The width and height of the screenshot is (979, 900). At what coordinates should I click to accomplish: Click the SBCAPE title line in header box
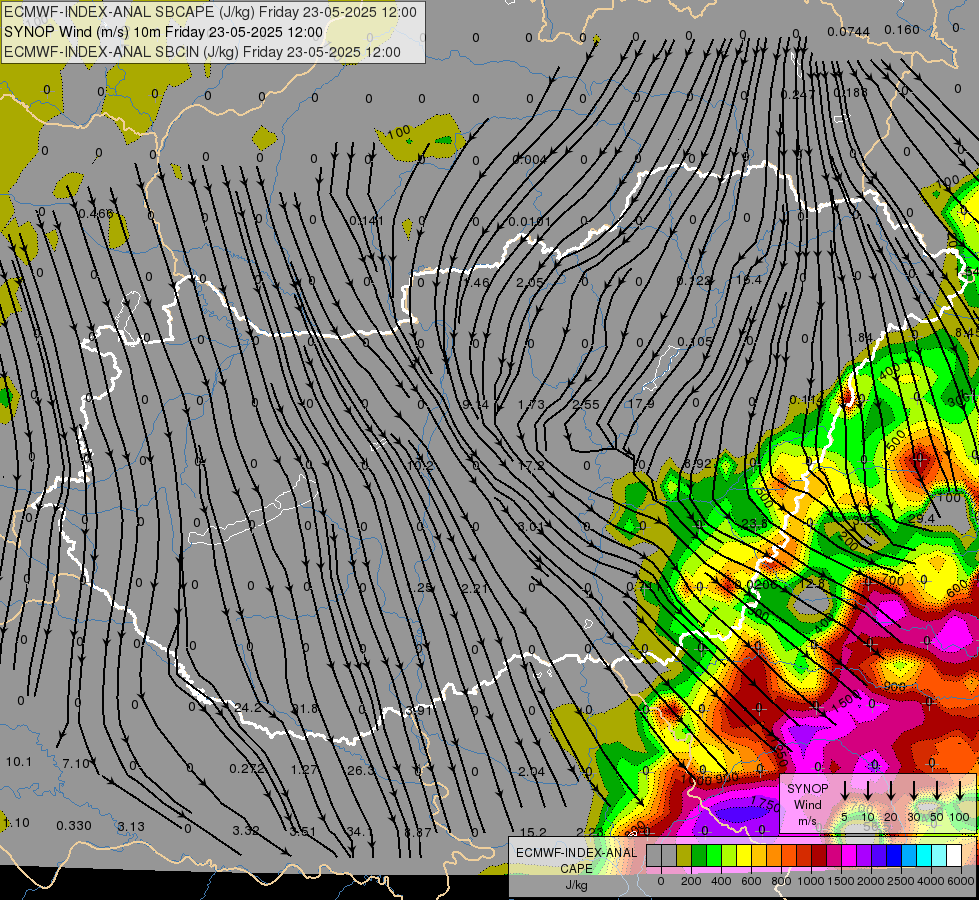click(x=210, y=12)
